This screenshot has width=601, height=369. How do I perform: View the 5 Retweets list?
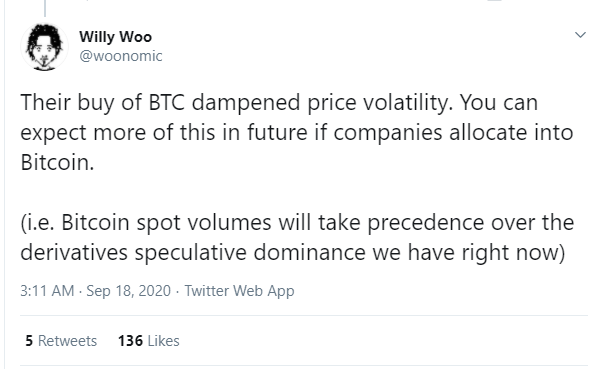[x=61, y=341]
